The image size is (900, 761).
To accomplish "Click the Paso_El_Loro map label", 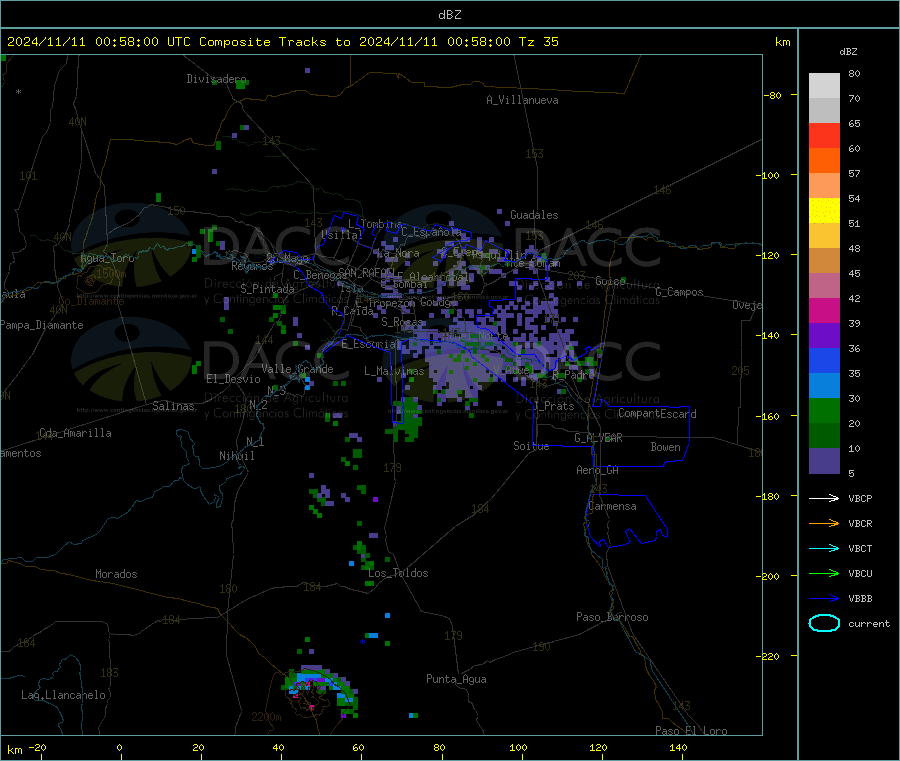I will point(691,731).
